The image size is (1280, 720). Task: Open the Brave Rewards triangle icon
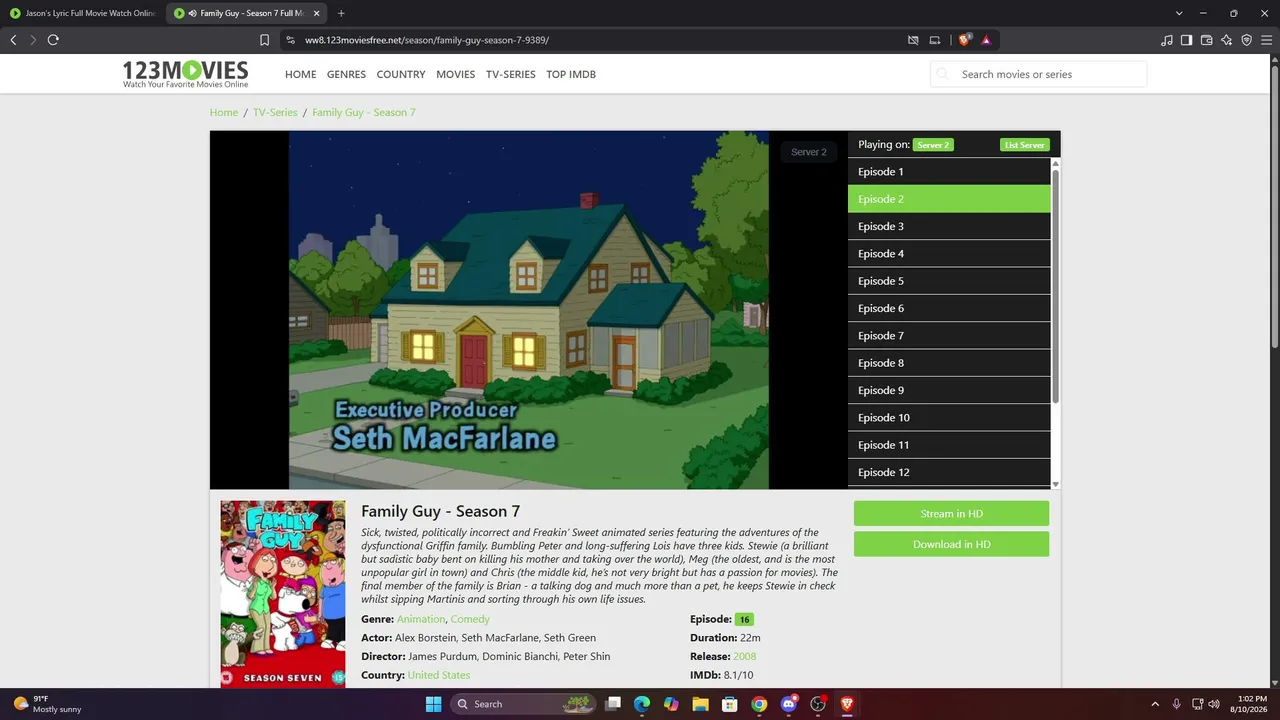pyautogui.click(x=986, y=40)
